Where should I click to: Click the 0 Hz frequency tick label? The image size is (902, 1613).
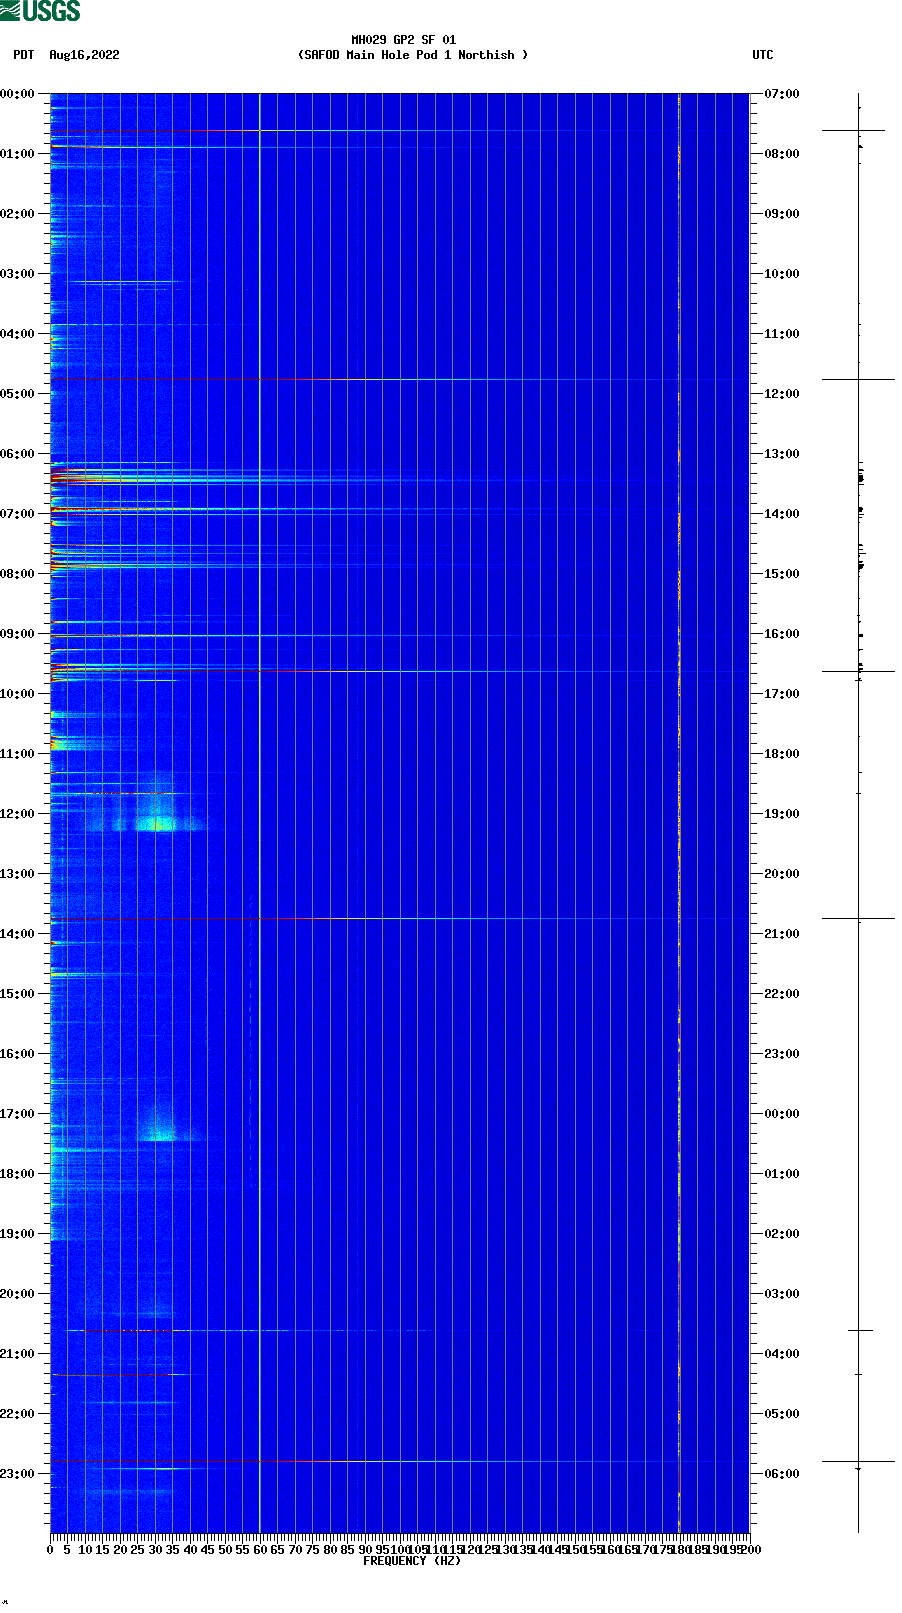(x=50, y=1550)
